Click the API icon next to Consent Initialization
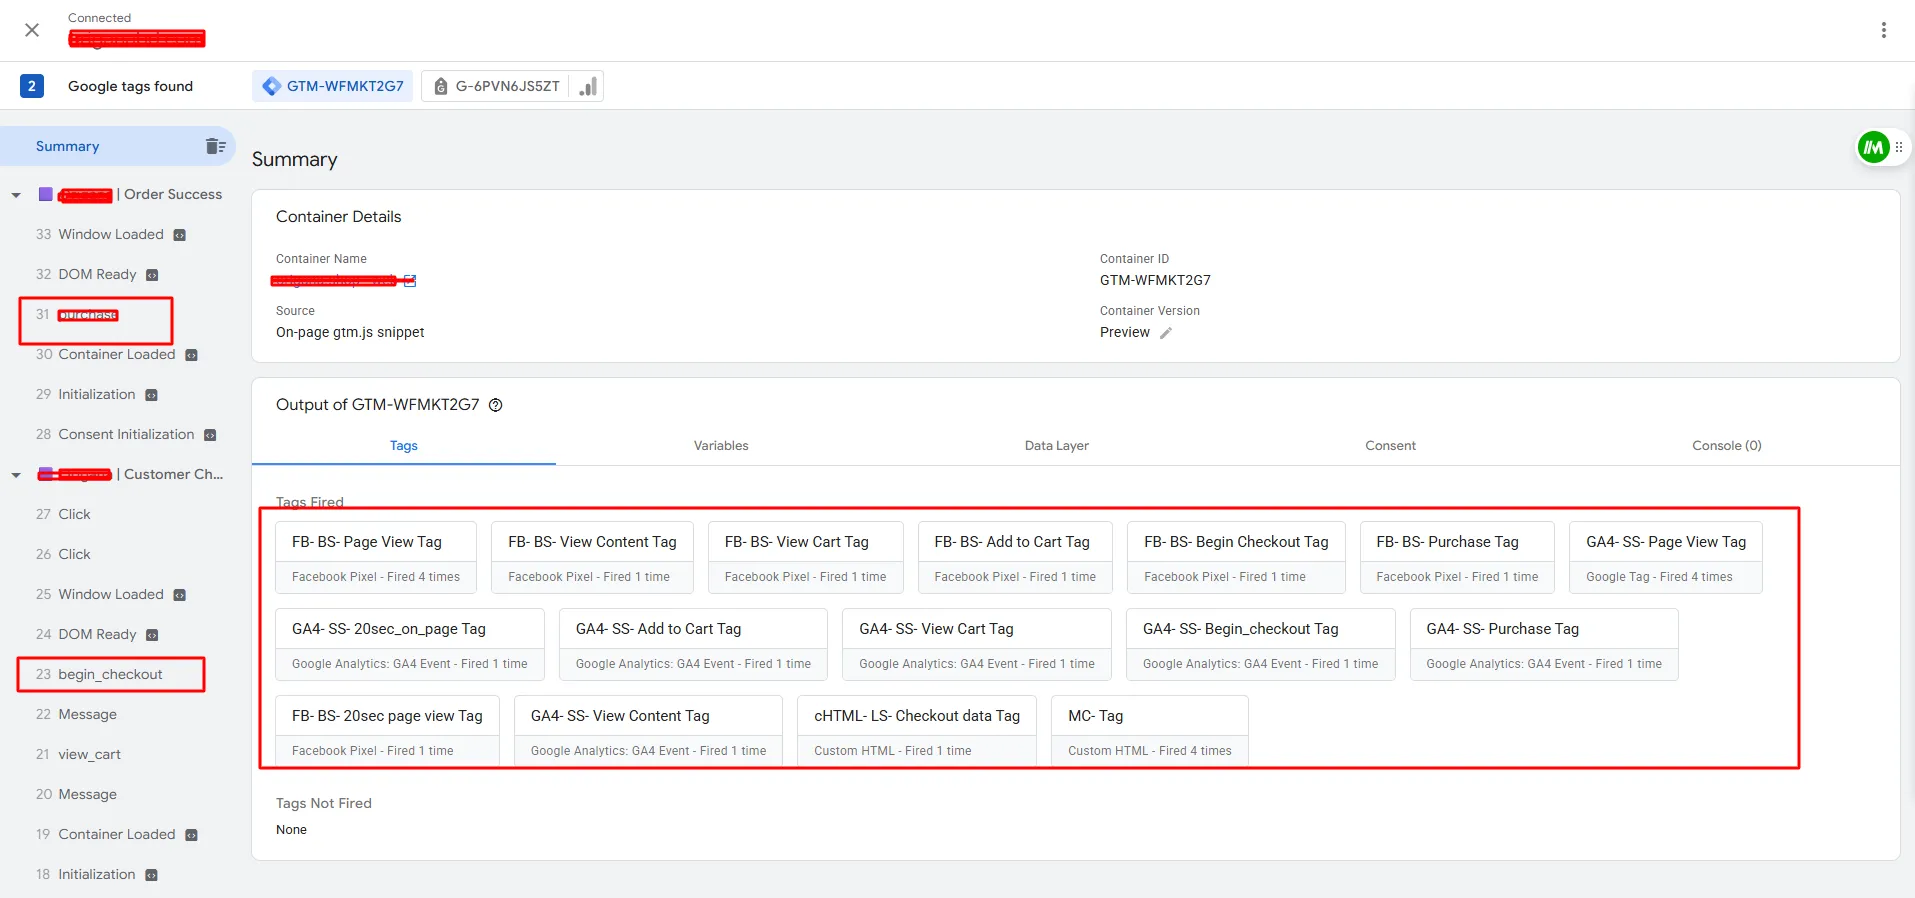 point(210,435)
